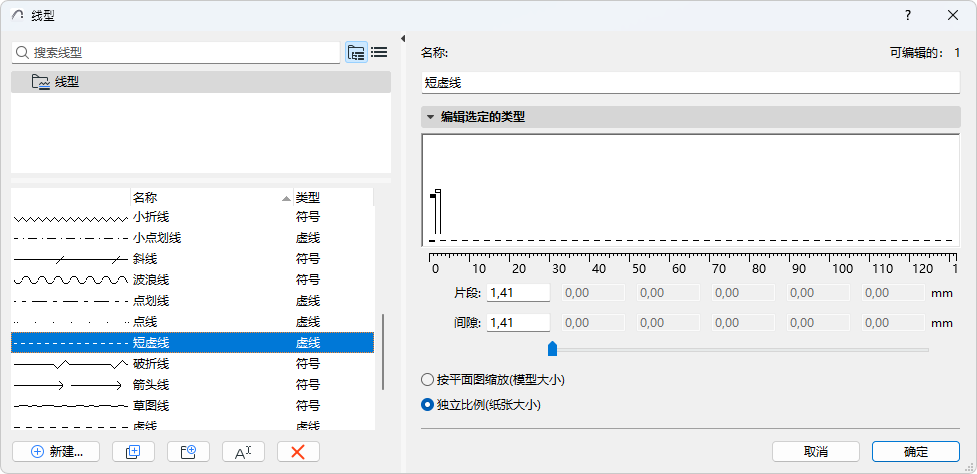Click the 搜索线型 search field
The height and width of the screenshot is (474, 977).
176,53
